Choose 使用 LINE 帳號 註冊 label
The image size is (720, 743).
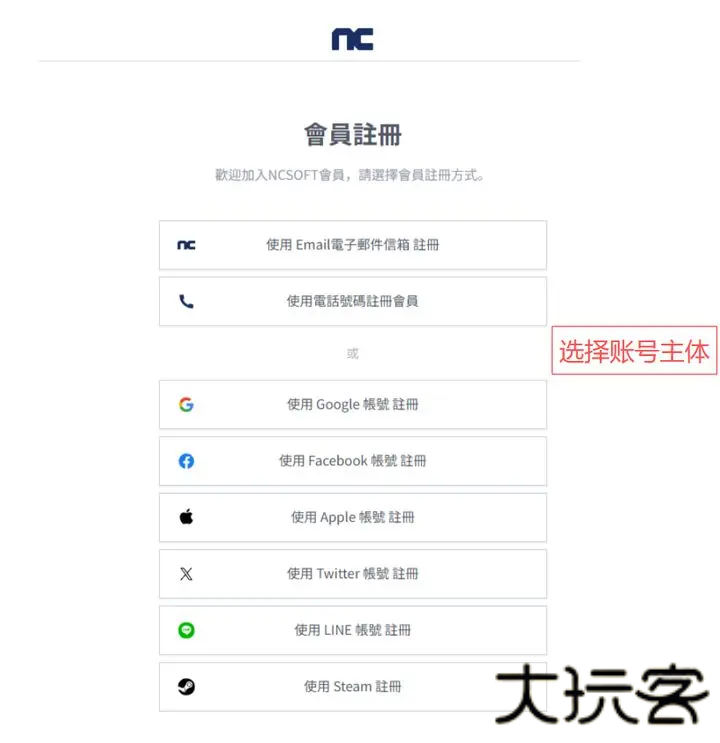352,630
